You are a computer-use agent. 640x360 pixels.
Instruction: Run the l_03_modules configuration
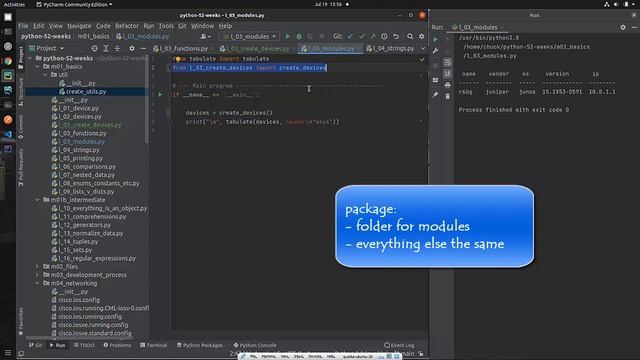click(287, 36)
